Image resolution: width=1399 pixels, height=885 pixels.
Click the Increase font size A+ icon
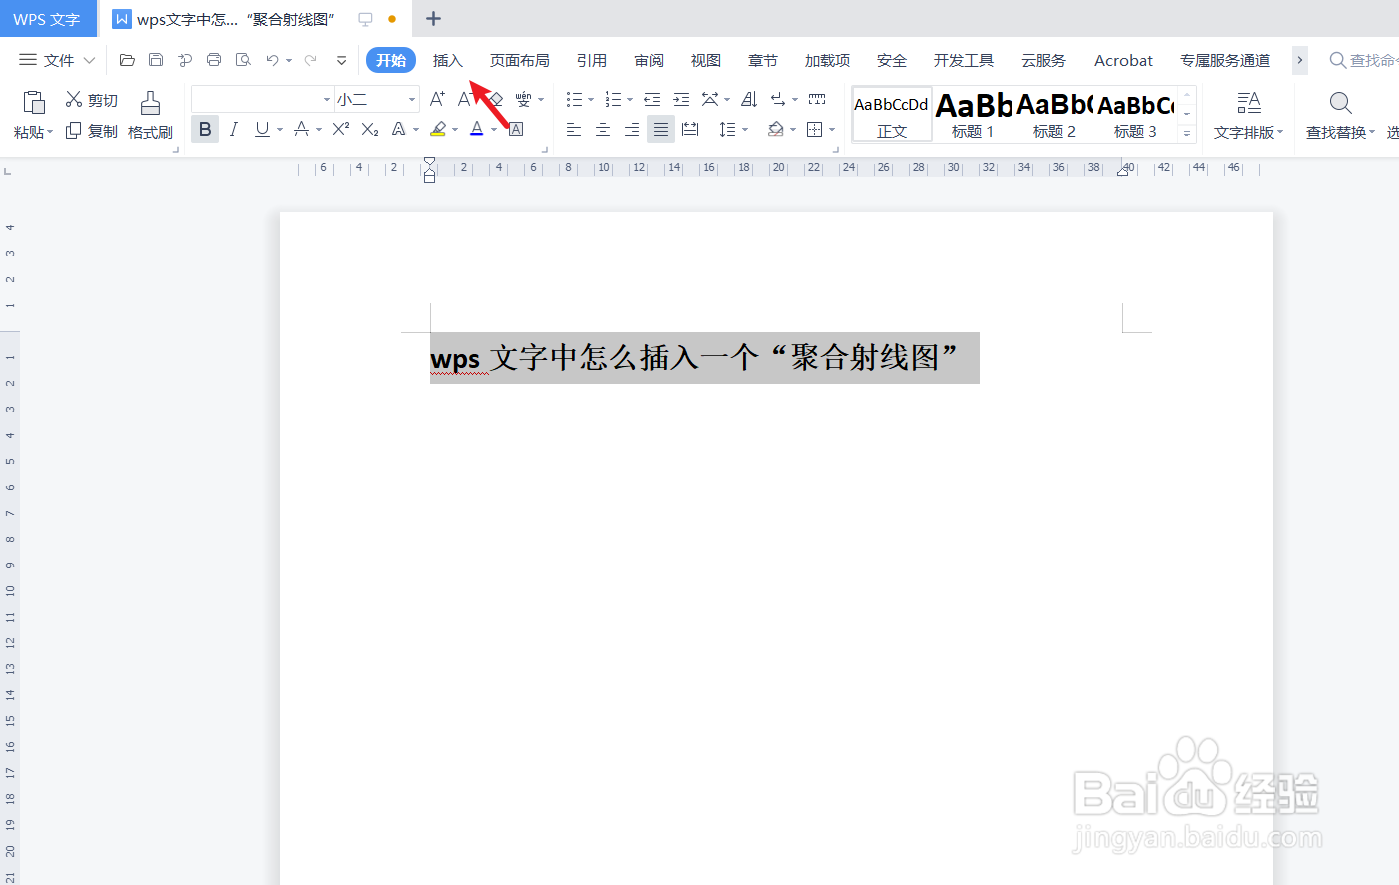click(x=437, y=99)
